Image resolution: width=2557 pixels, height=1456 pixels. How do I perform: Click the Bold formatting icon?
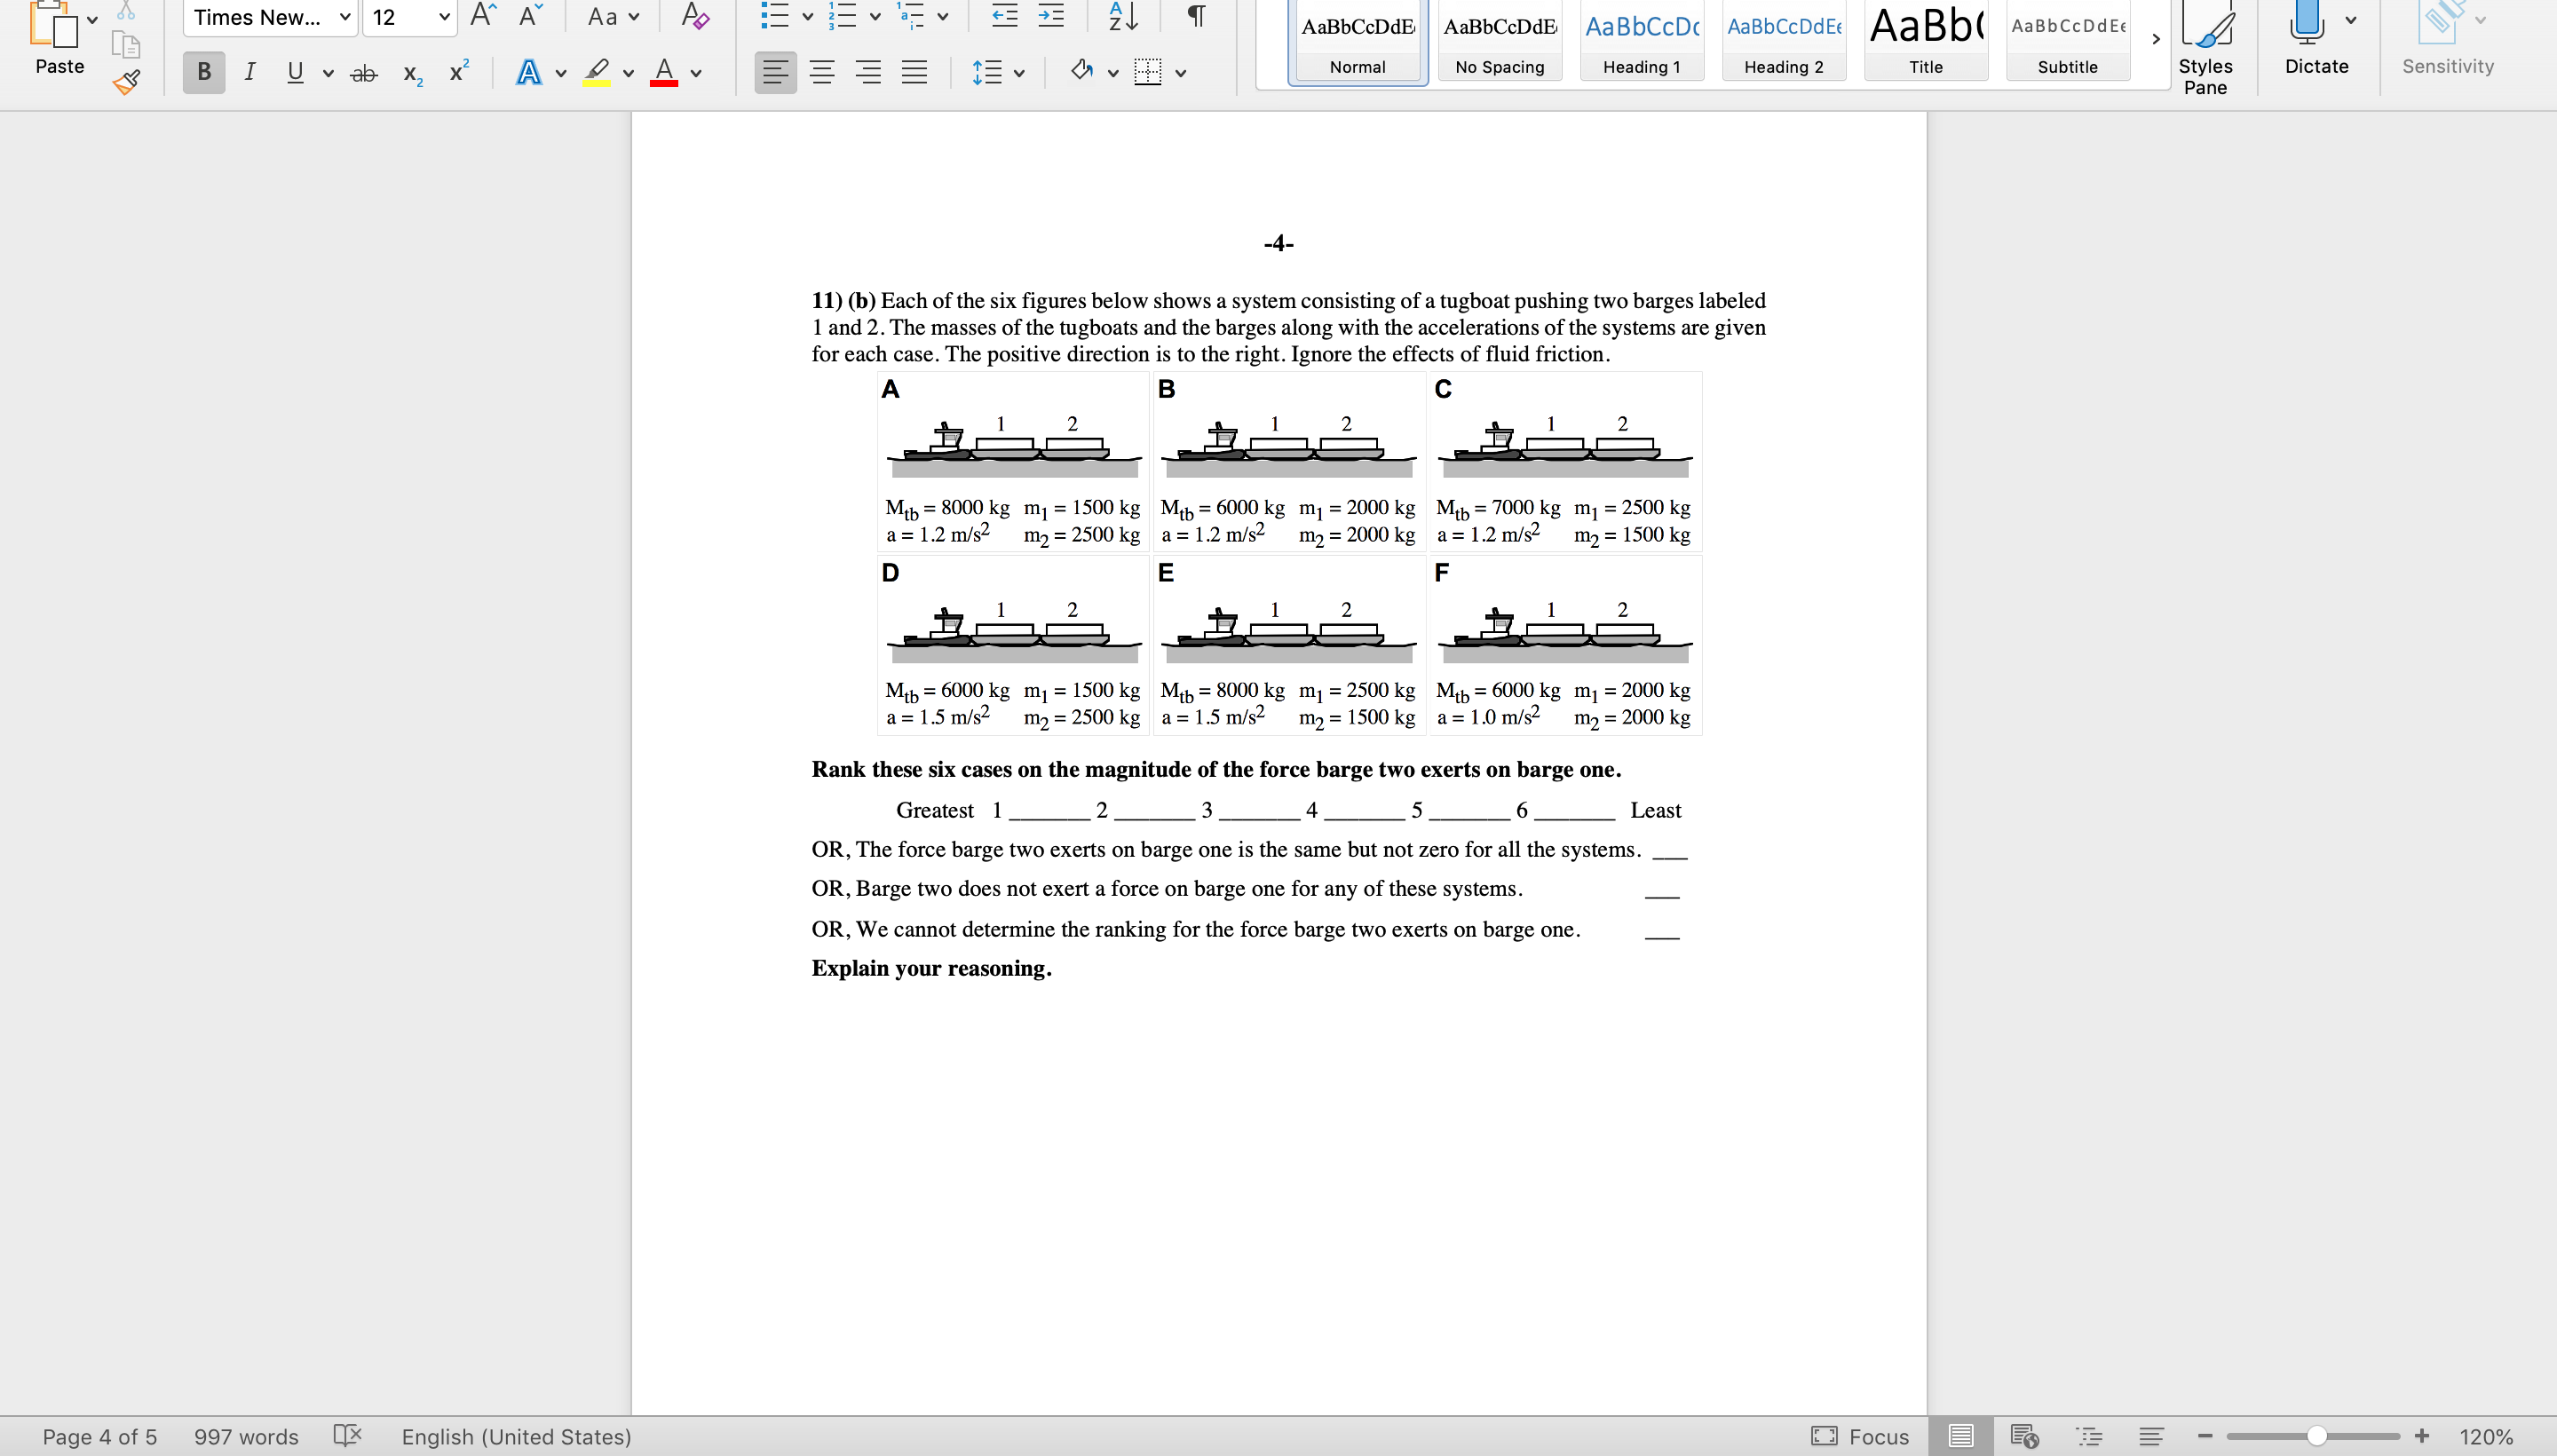click(x=202, y=70)
